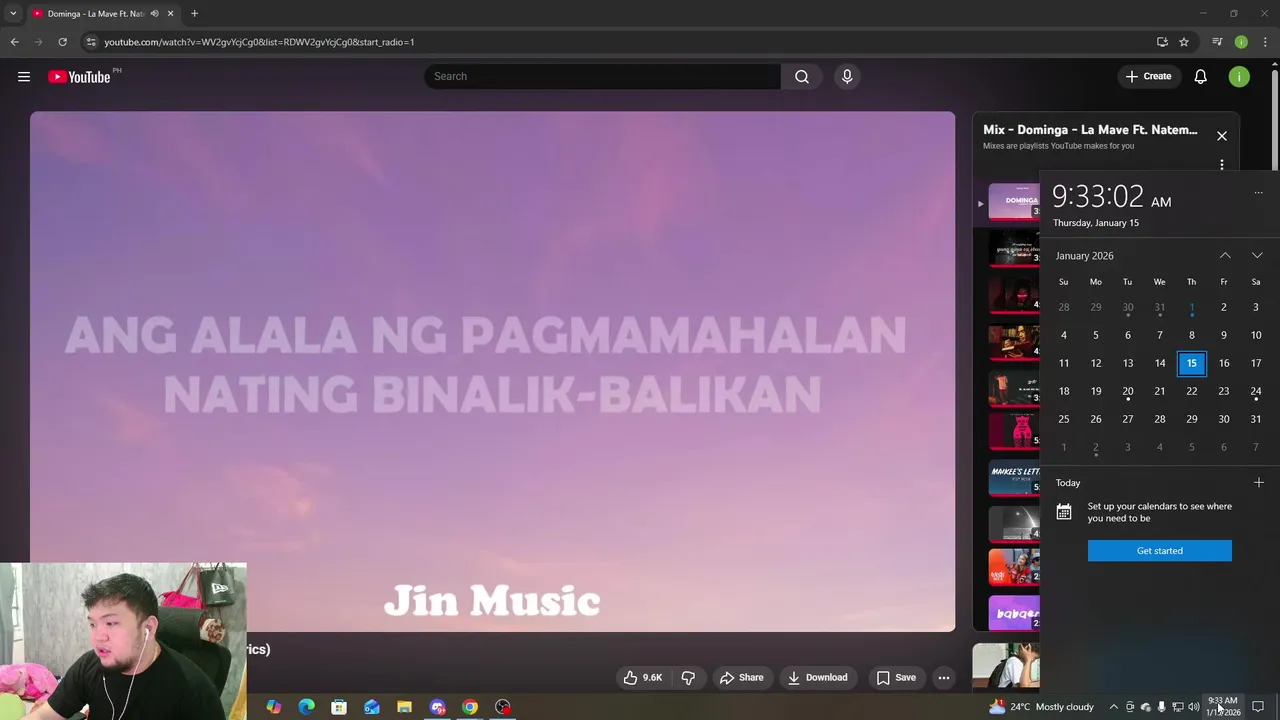Start voice search with the microphone
The height and width of the screenshot is (720, 1280).
coord(847,77)
